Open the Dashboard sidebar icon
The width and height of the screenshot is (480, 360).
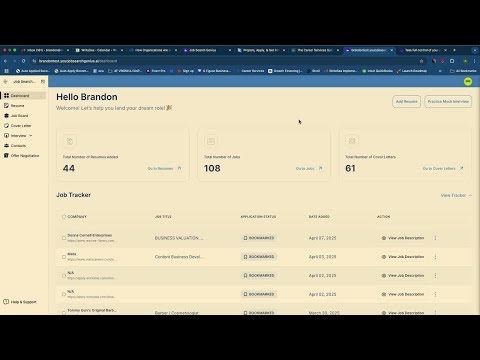click(x=6, y=96)
